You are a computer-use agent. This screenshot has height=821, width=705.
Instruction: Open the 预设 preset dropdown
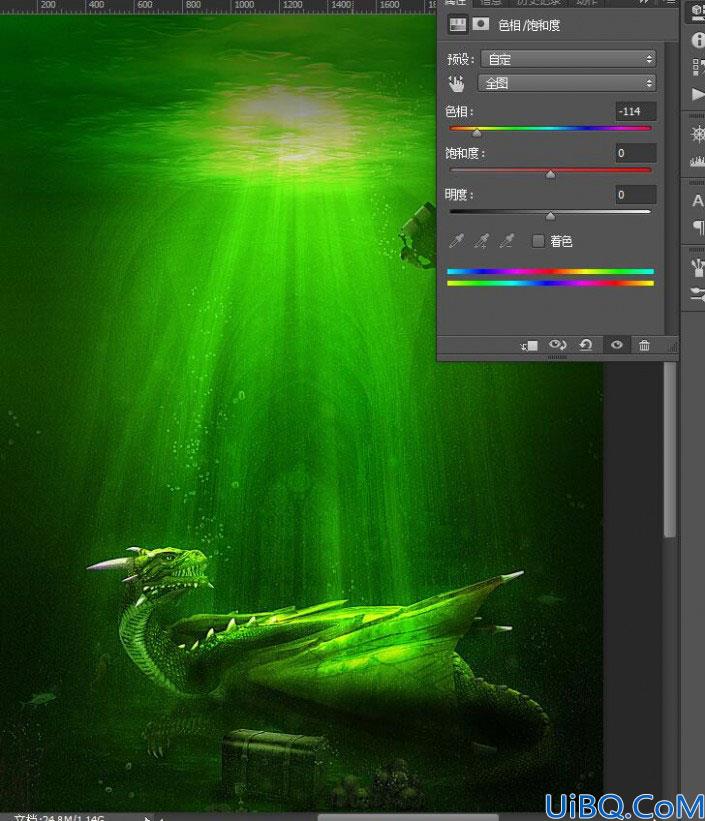[568, 59]
